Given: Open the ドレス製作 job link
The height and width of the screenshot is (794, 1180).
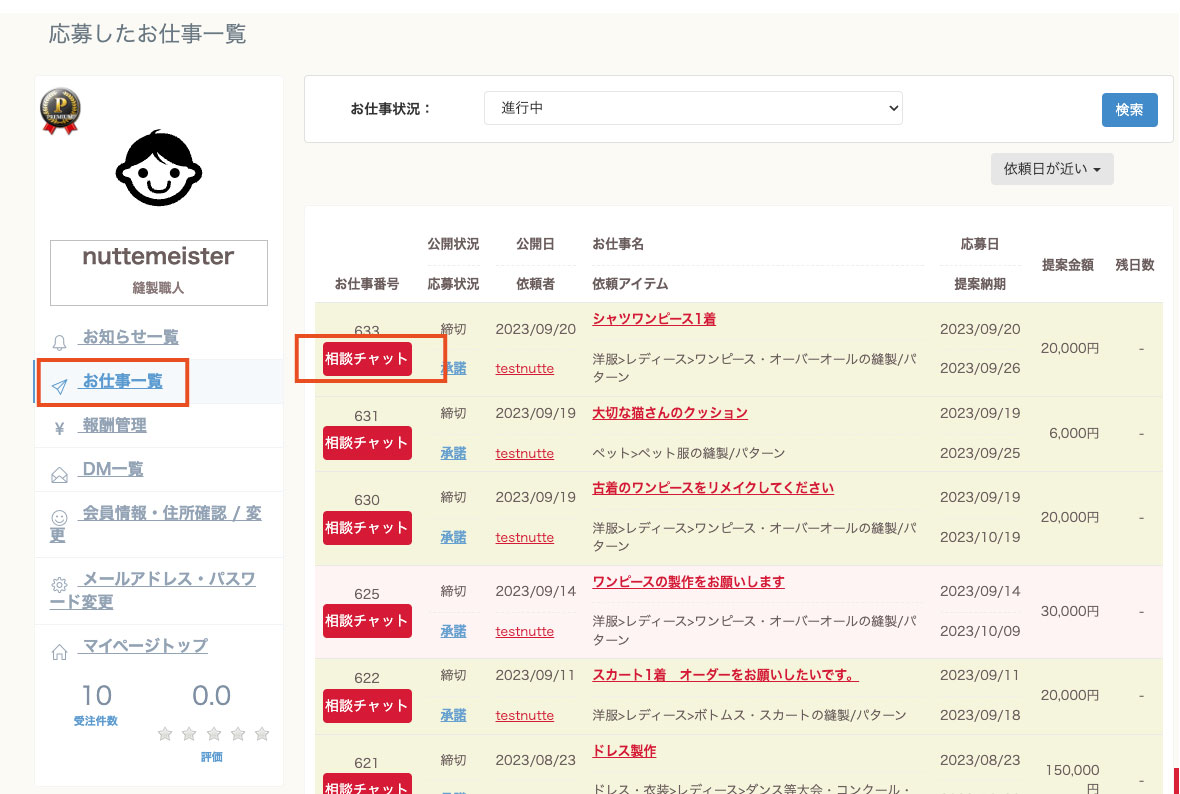Looking at the screenshot, I should click(624, 751).
